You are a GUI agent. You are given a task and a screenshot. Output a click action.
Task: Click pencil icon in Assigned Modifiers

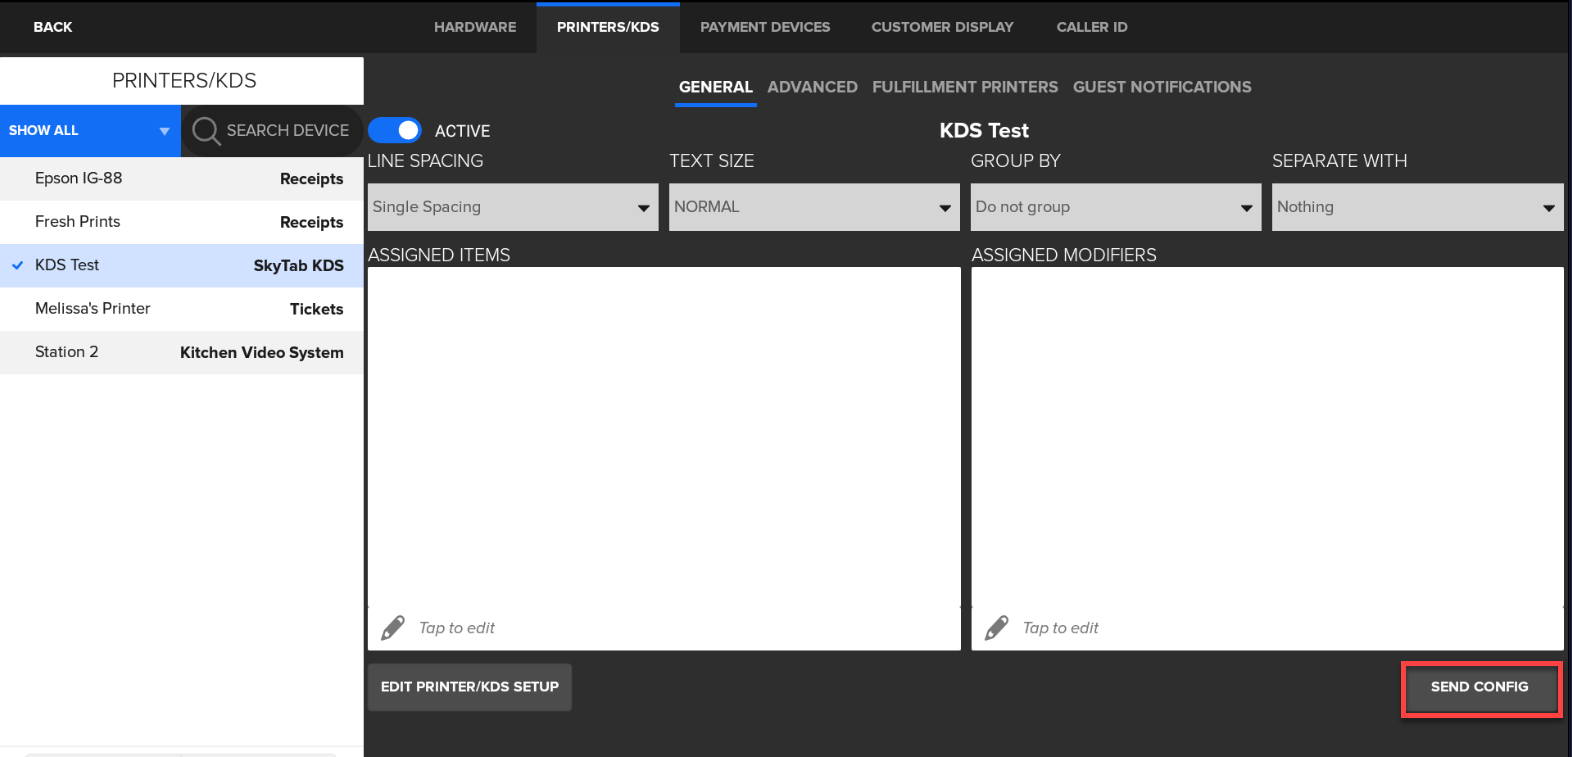click(997, 628)
